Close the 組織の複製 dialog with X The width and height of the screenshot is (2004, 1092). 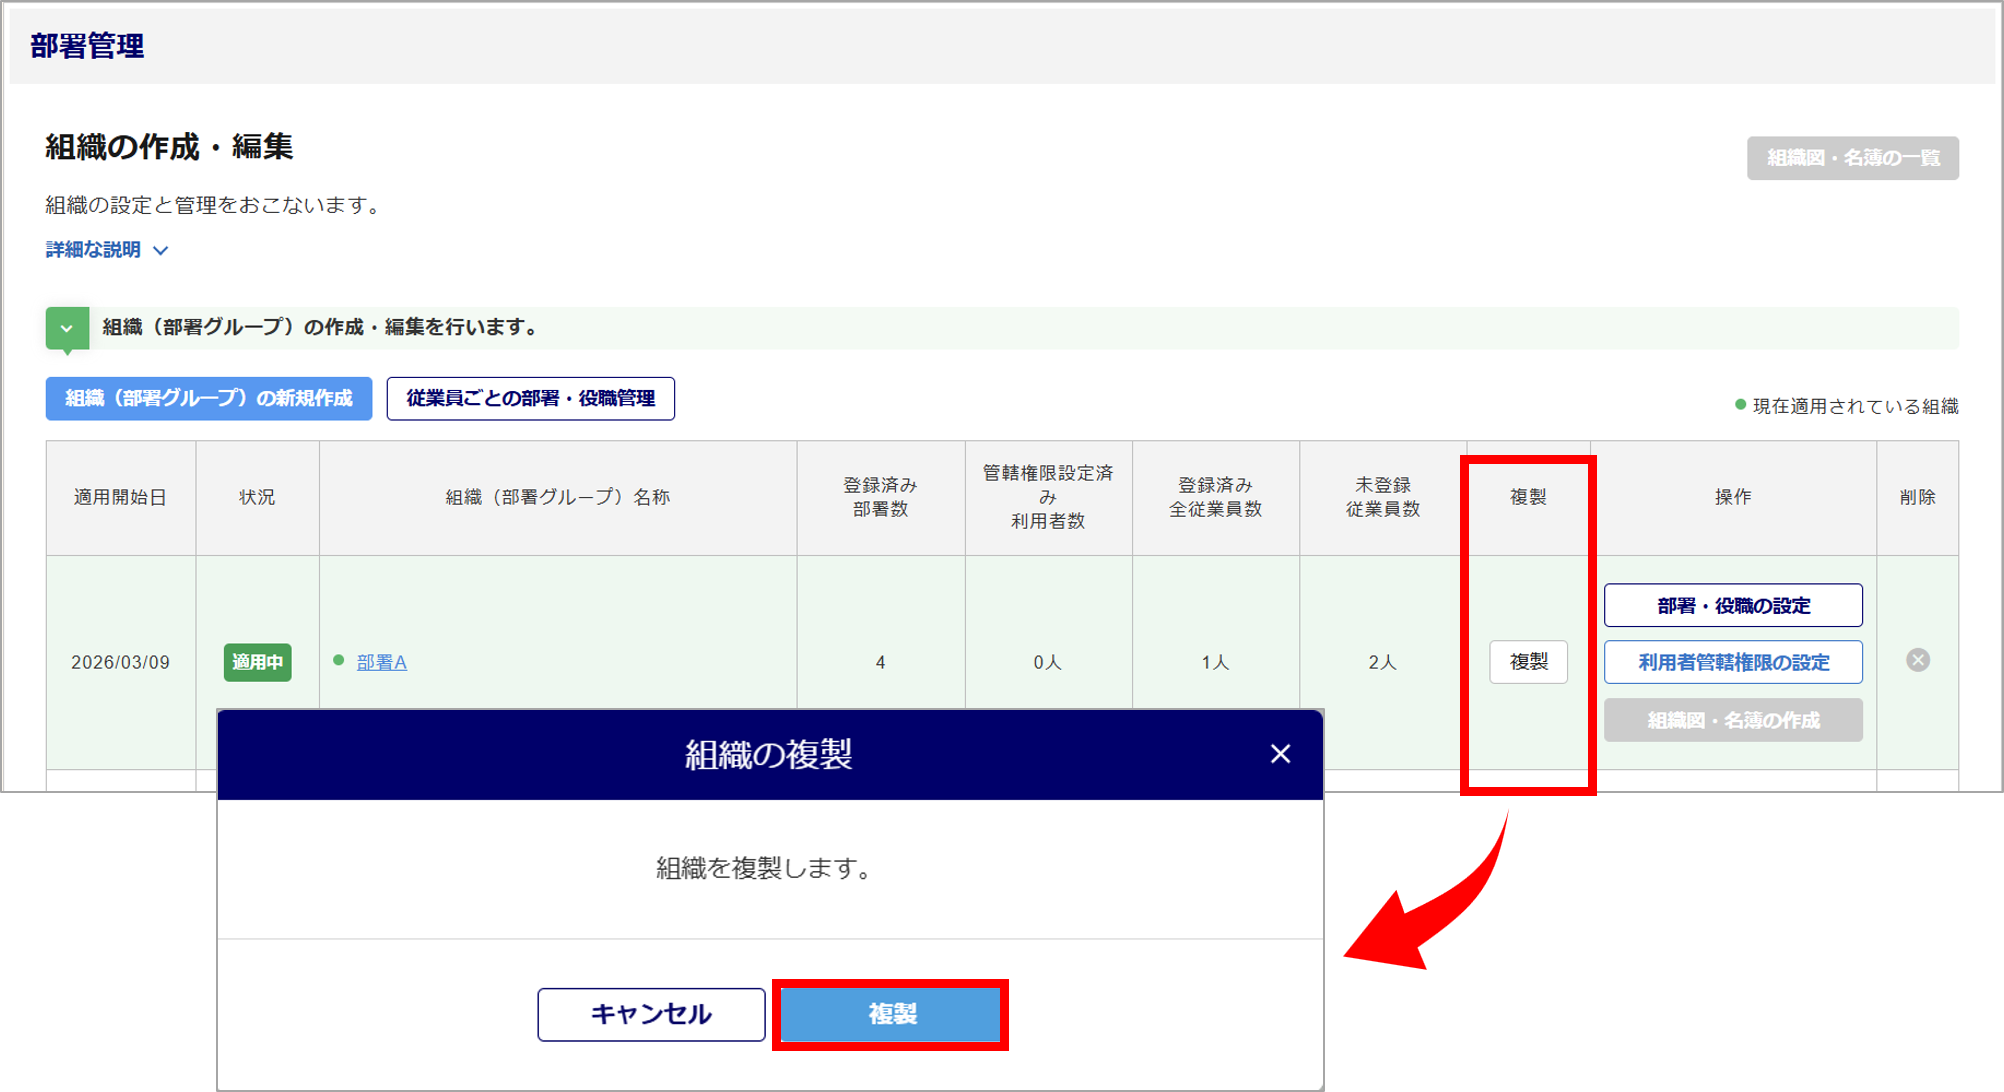click(x=1280, y=754)
